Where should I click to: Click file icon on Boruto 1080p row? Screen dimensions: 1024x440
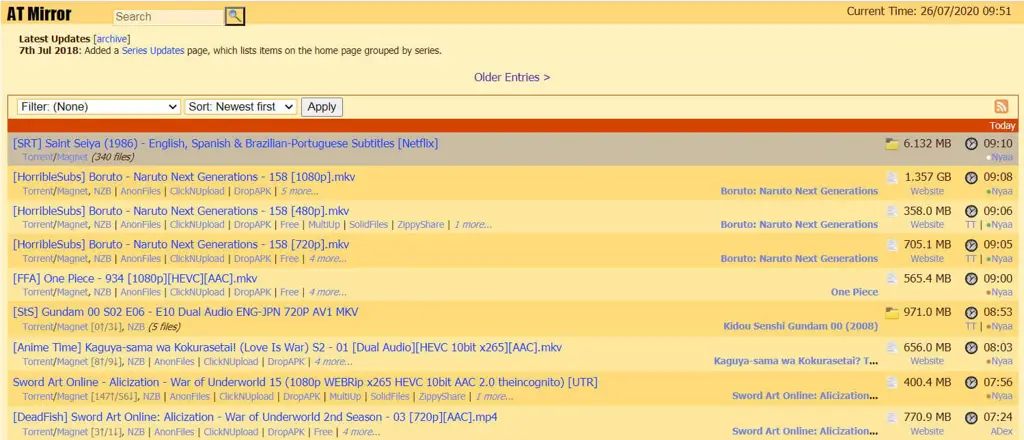(892, 177)
